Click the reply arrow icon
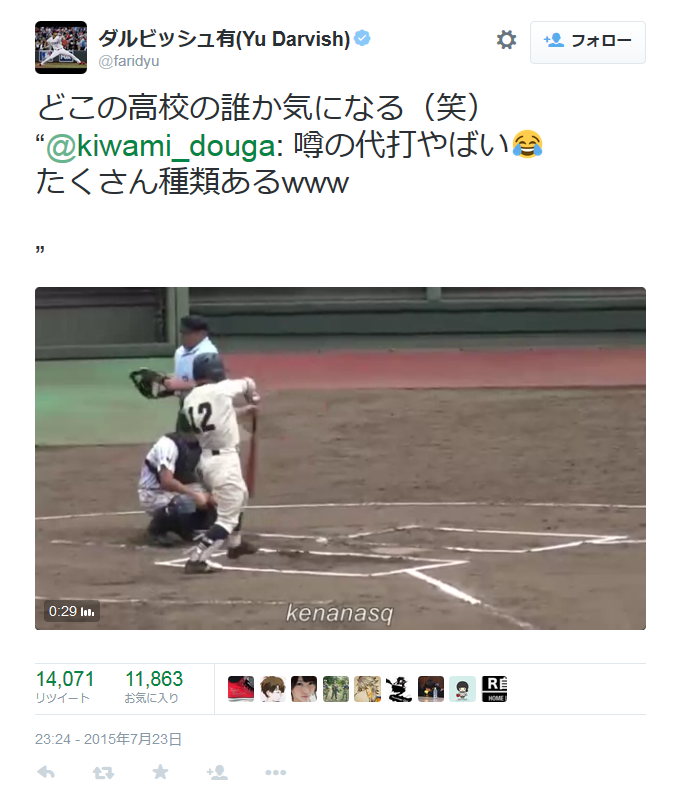Image resolution: width=683 pixels, height=793 pixels. pyautogui.click(x=47, y=772)
